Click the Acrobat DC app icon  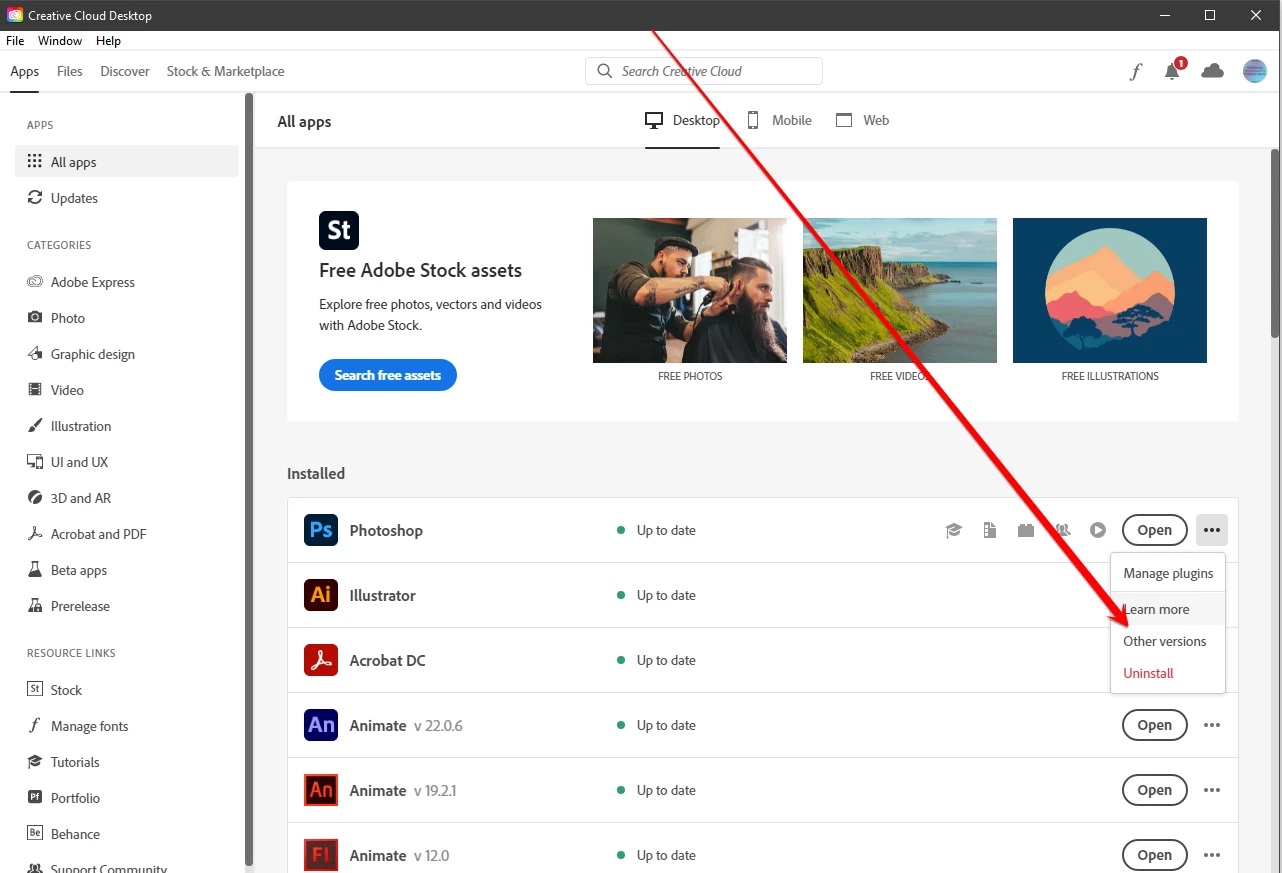(x=321, y=660)
